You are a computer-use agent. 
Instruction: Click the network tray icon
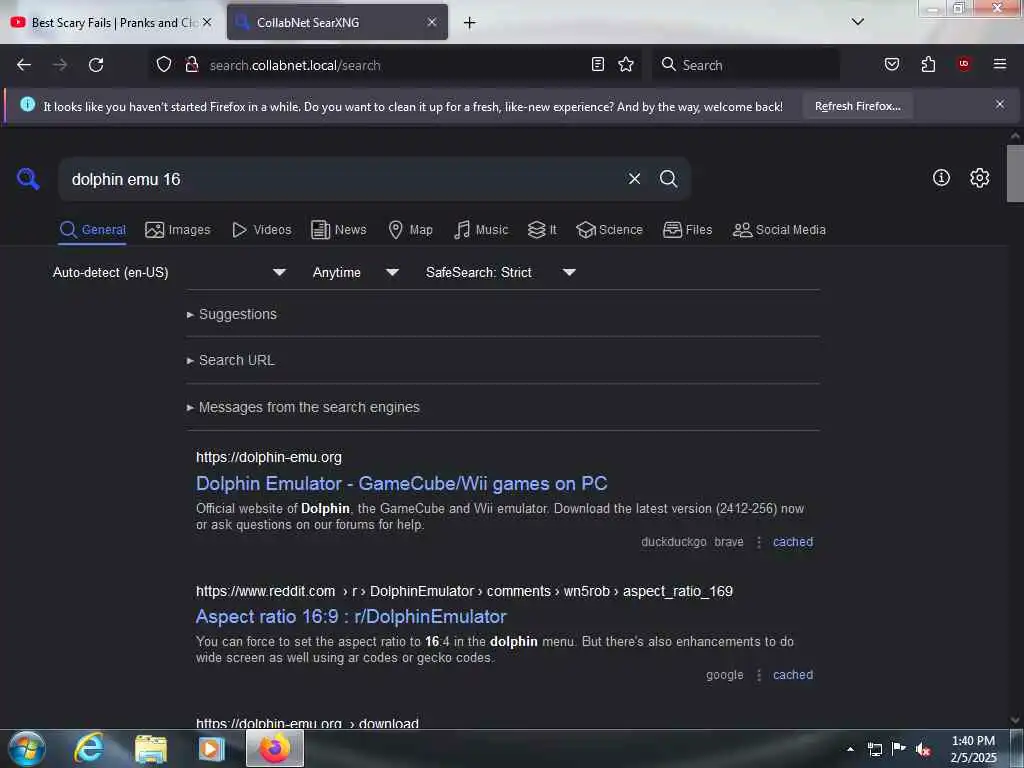point(874,749)
